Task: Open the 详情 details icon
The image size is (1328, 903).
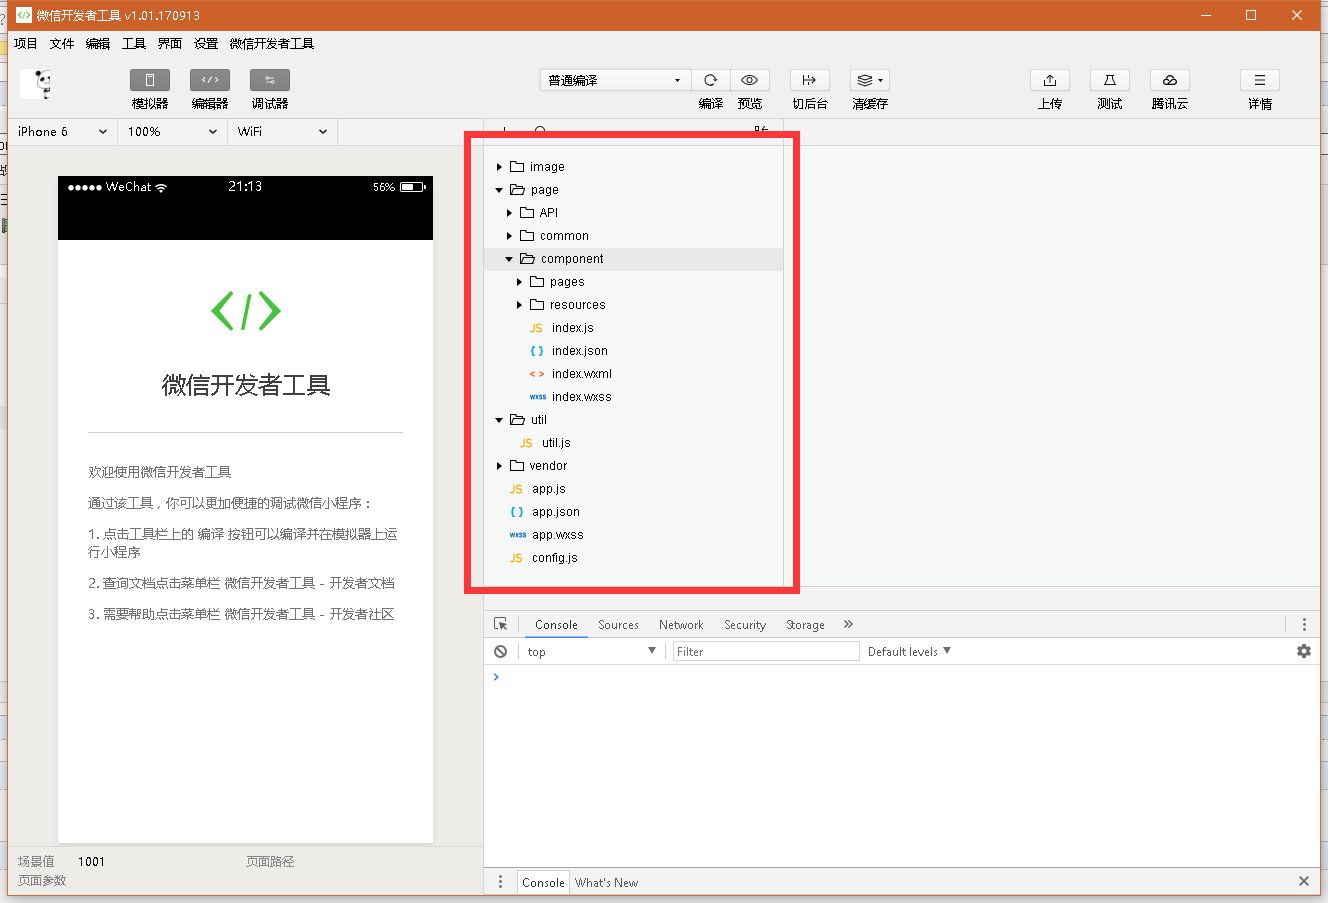Action: click(1260, 80)
